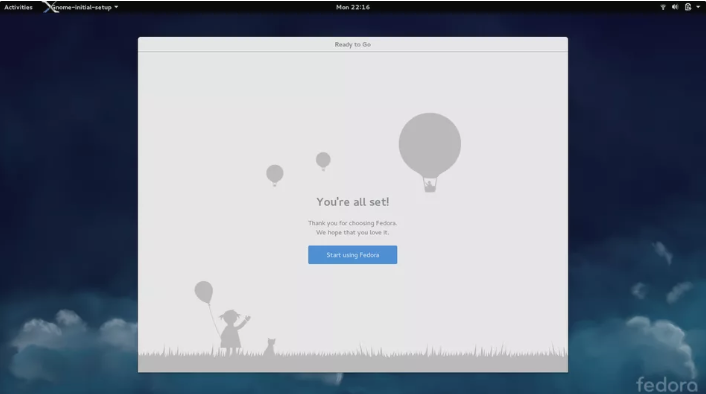This screenshot has height=394, width=706.
Task: Expand the arrow beside gnome-initial-setup
Action: 116,7
